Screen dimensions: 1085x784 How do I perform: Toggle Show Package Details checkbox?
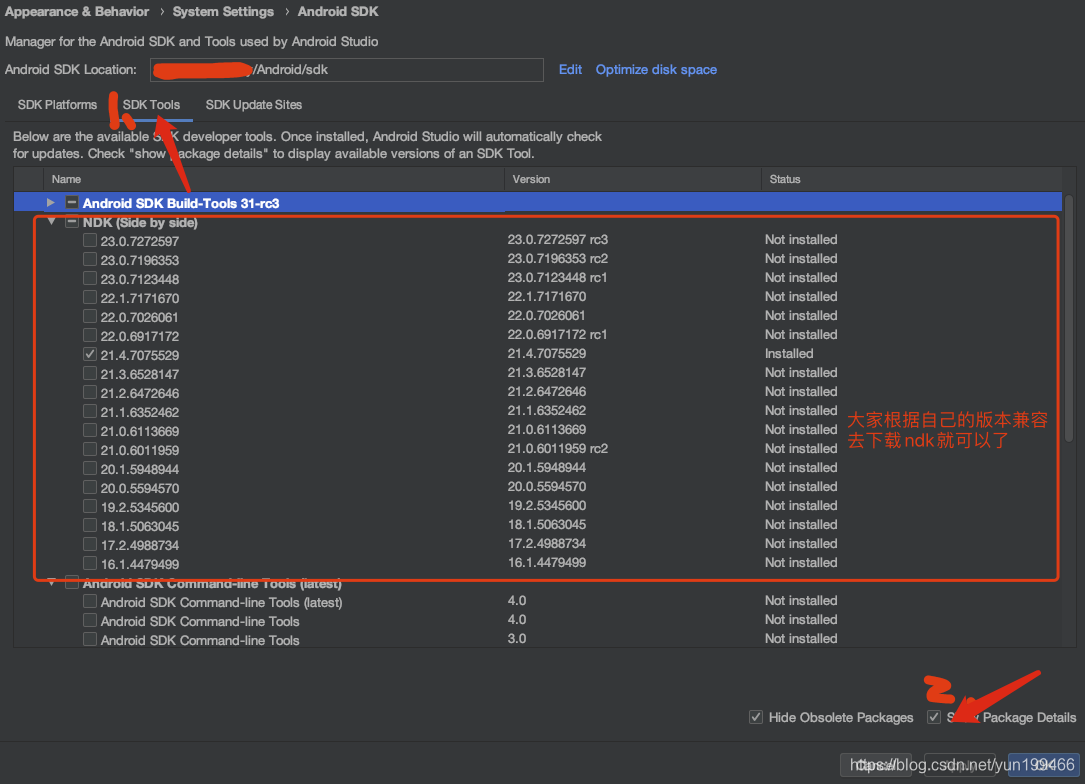coord(934,717)
